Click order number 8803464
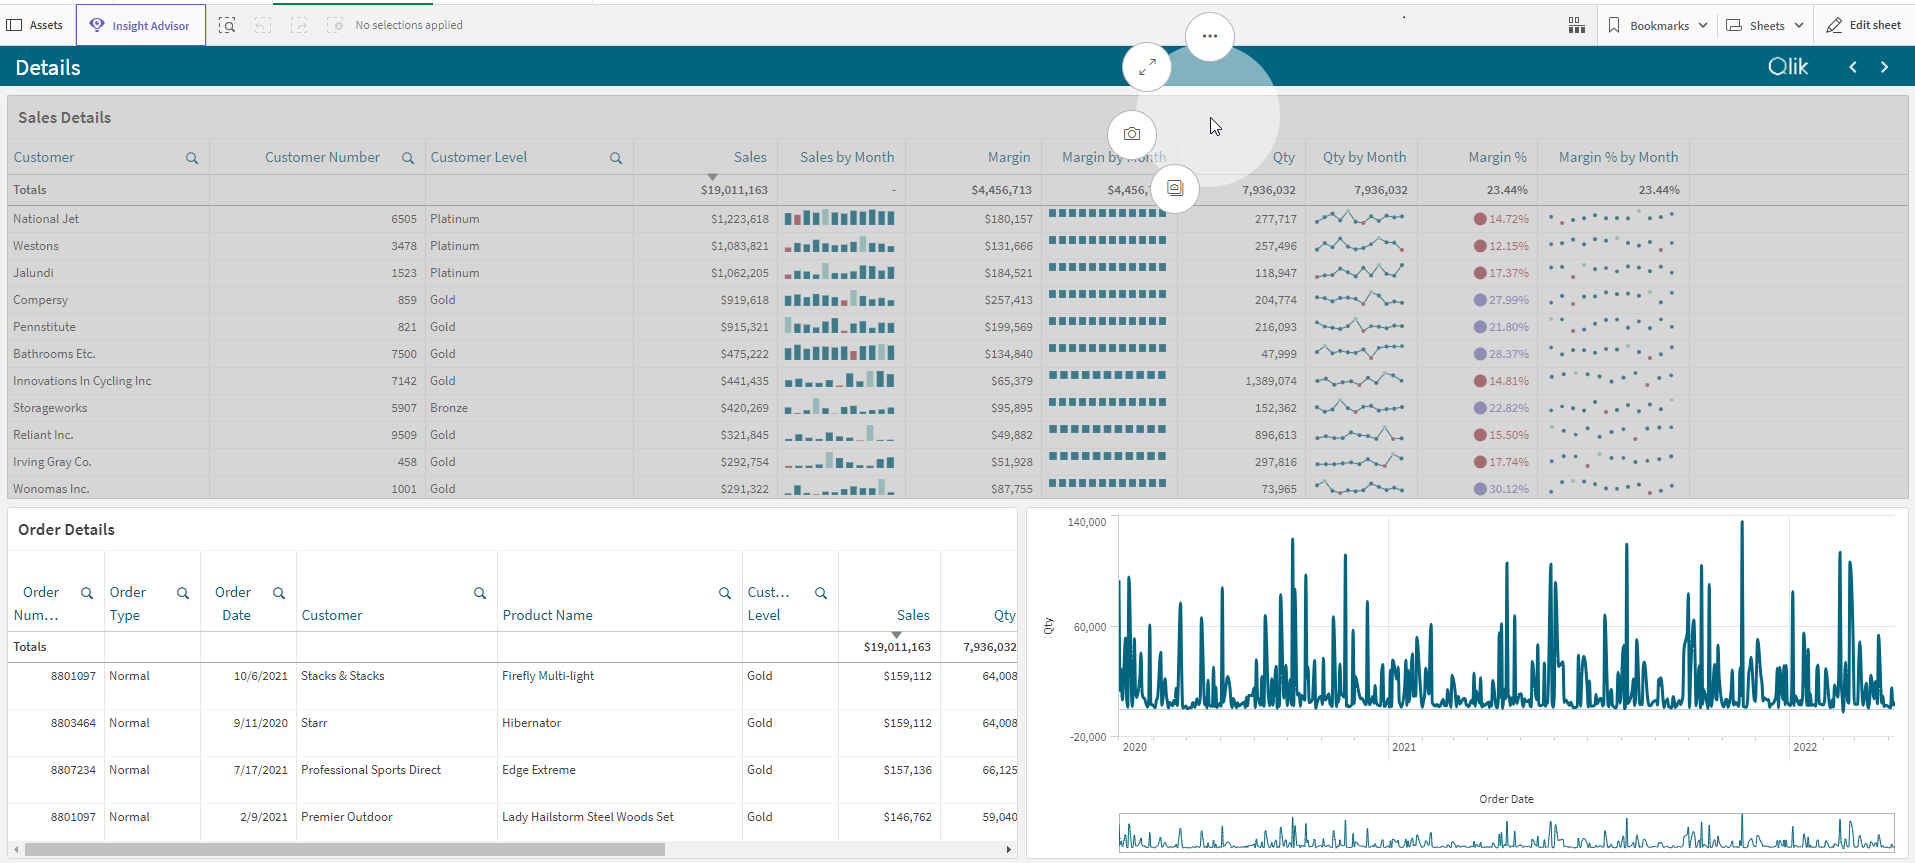This screenshot has width=1915, height=863. [73, 722]
